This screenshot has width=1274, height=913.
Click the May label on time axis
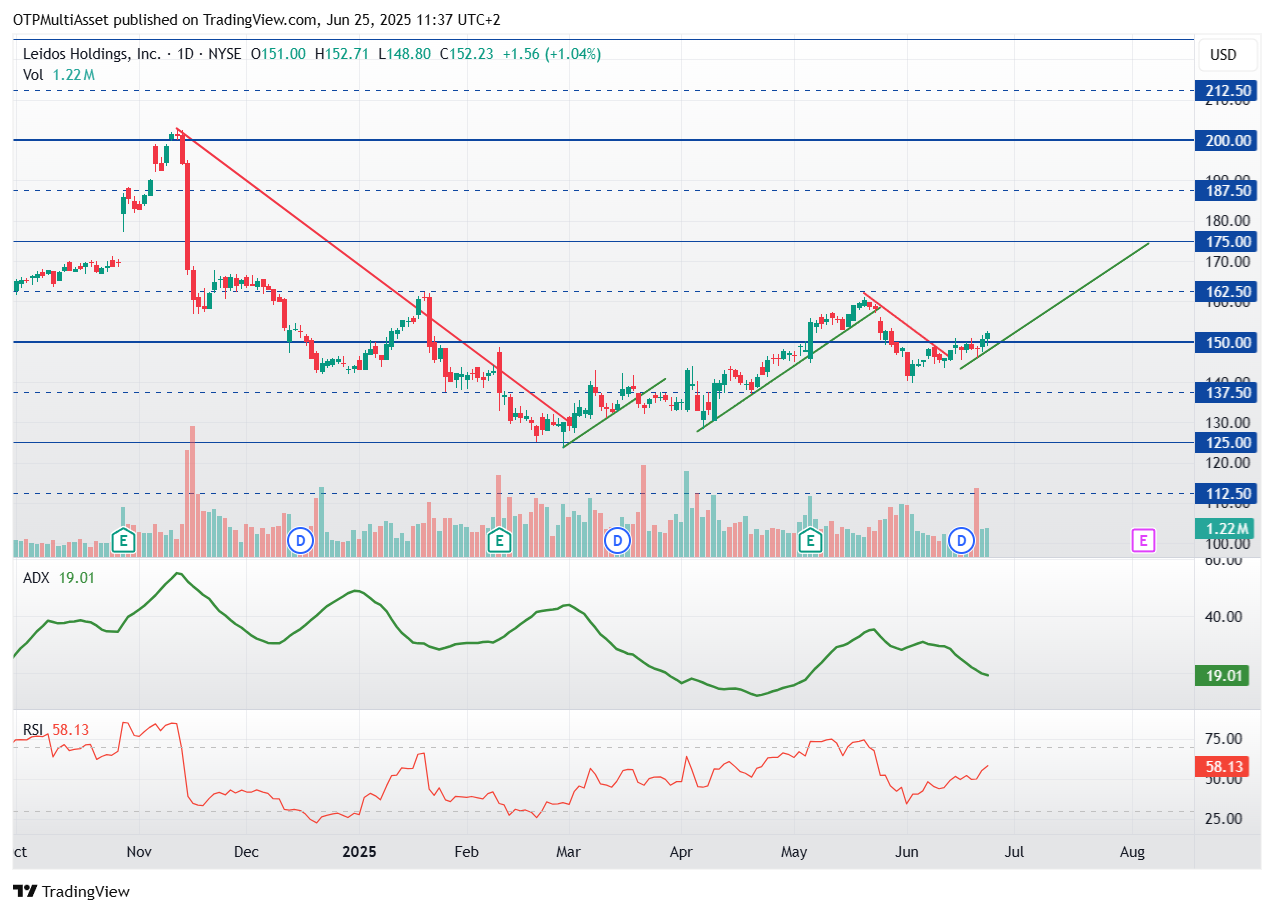click(x=794, y=852)
